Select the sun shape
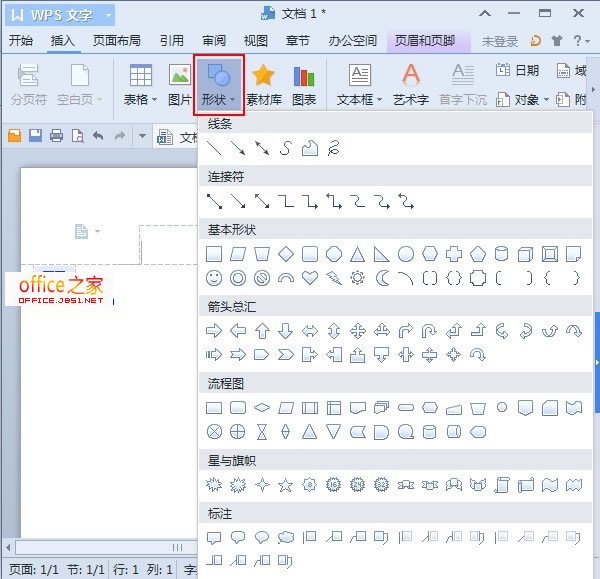The image size is (600, 579). point(357,278)
